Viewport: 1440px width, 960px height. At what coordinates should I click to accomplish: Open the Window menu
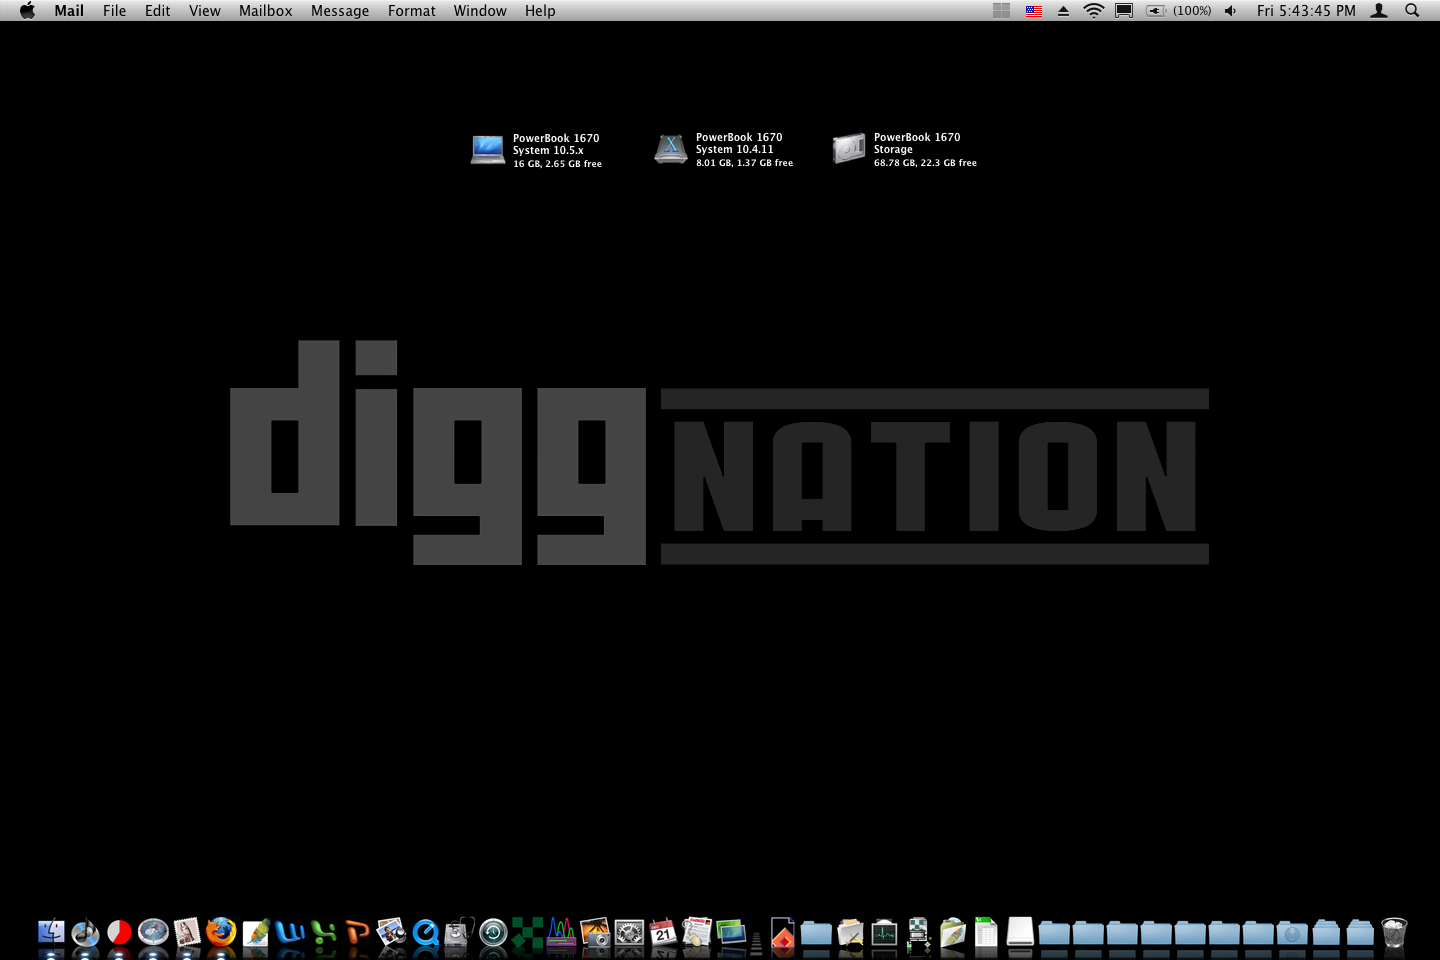pyautogui.click(x=480, y=10)
